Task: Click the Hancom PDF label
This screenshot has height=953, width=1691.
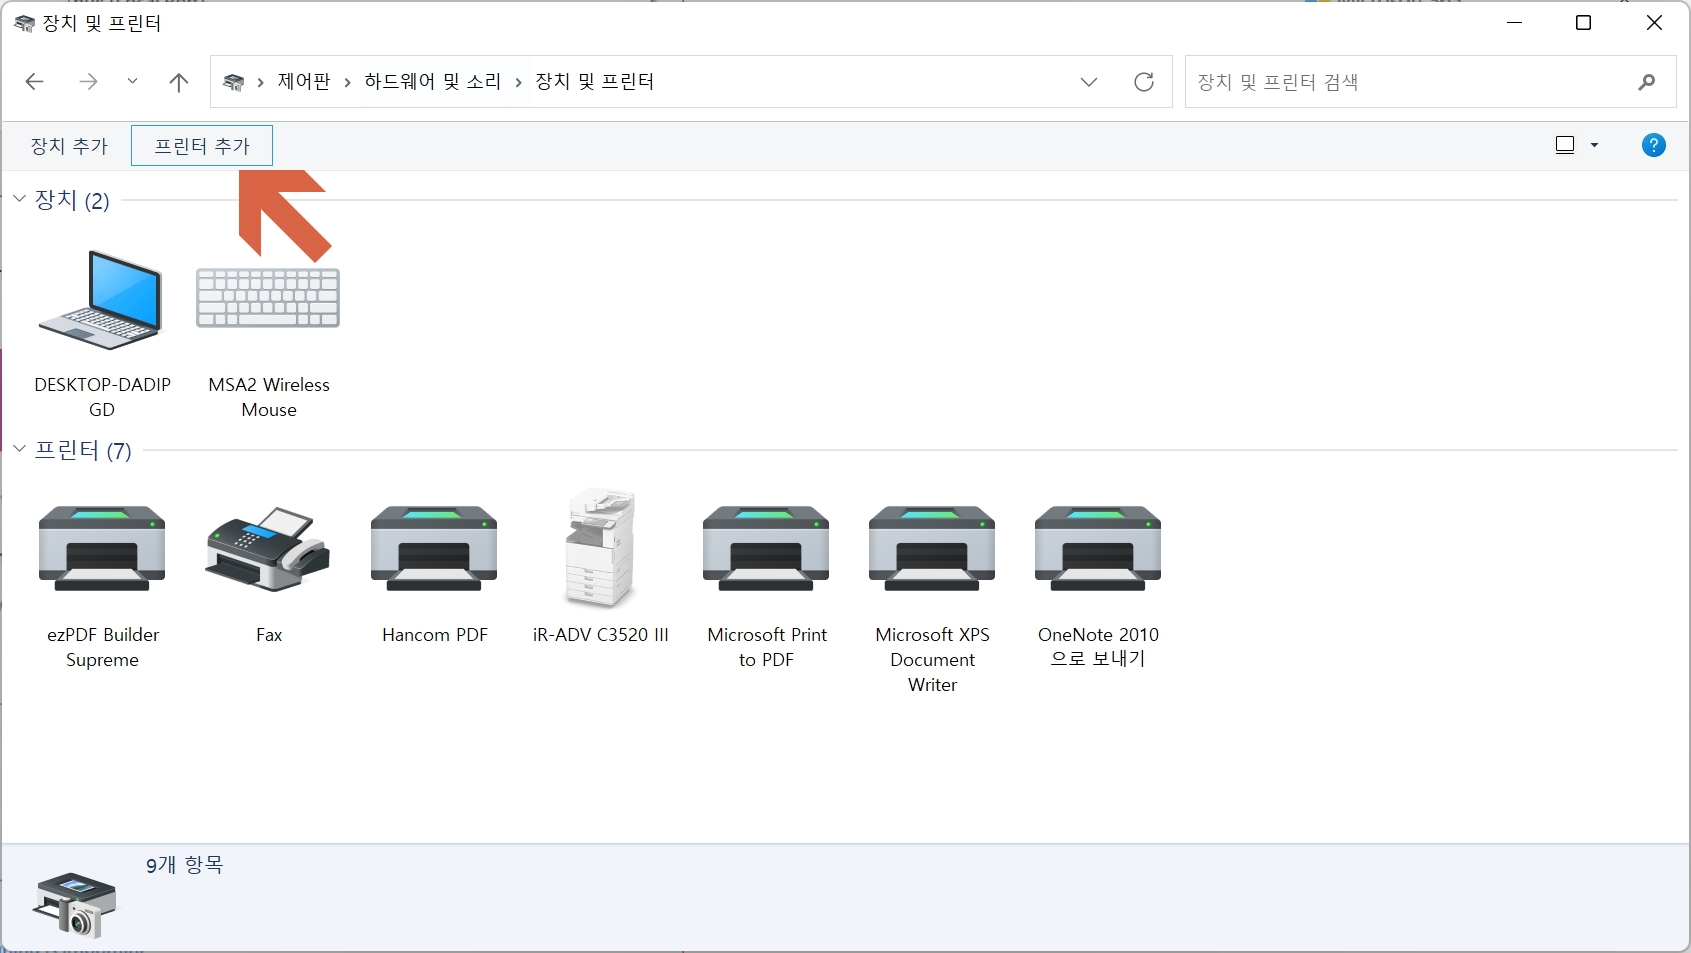Action: (x=435, y=635)
